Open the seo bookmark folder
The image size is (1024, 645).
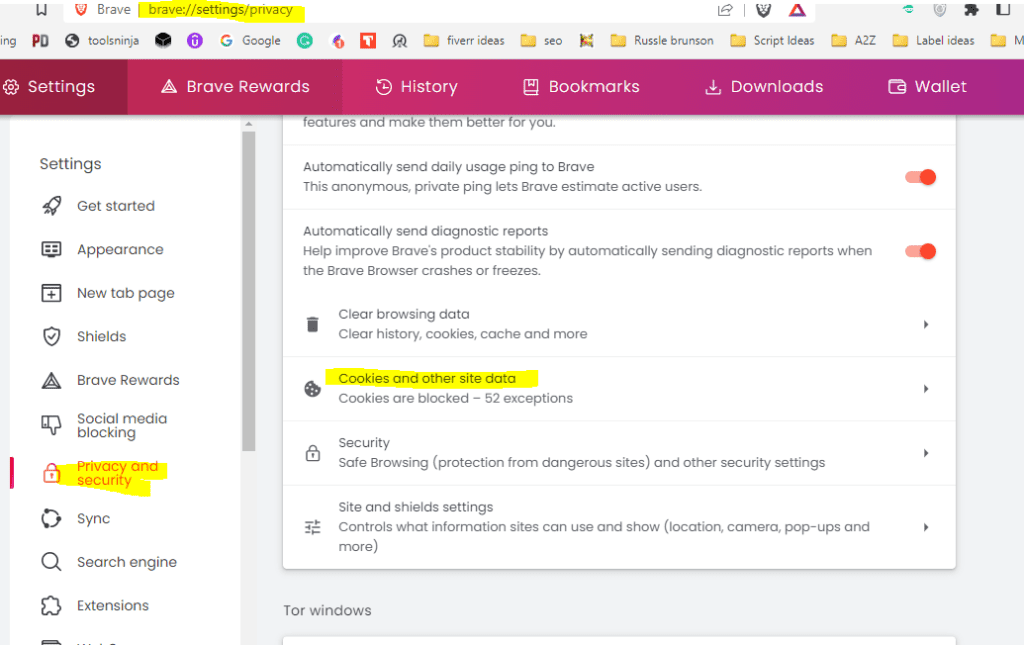(x=541, y=40)
